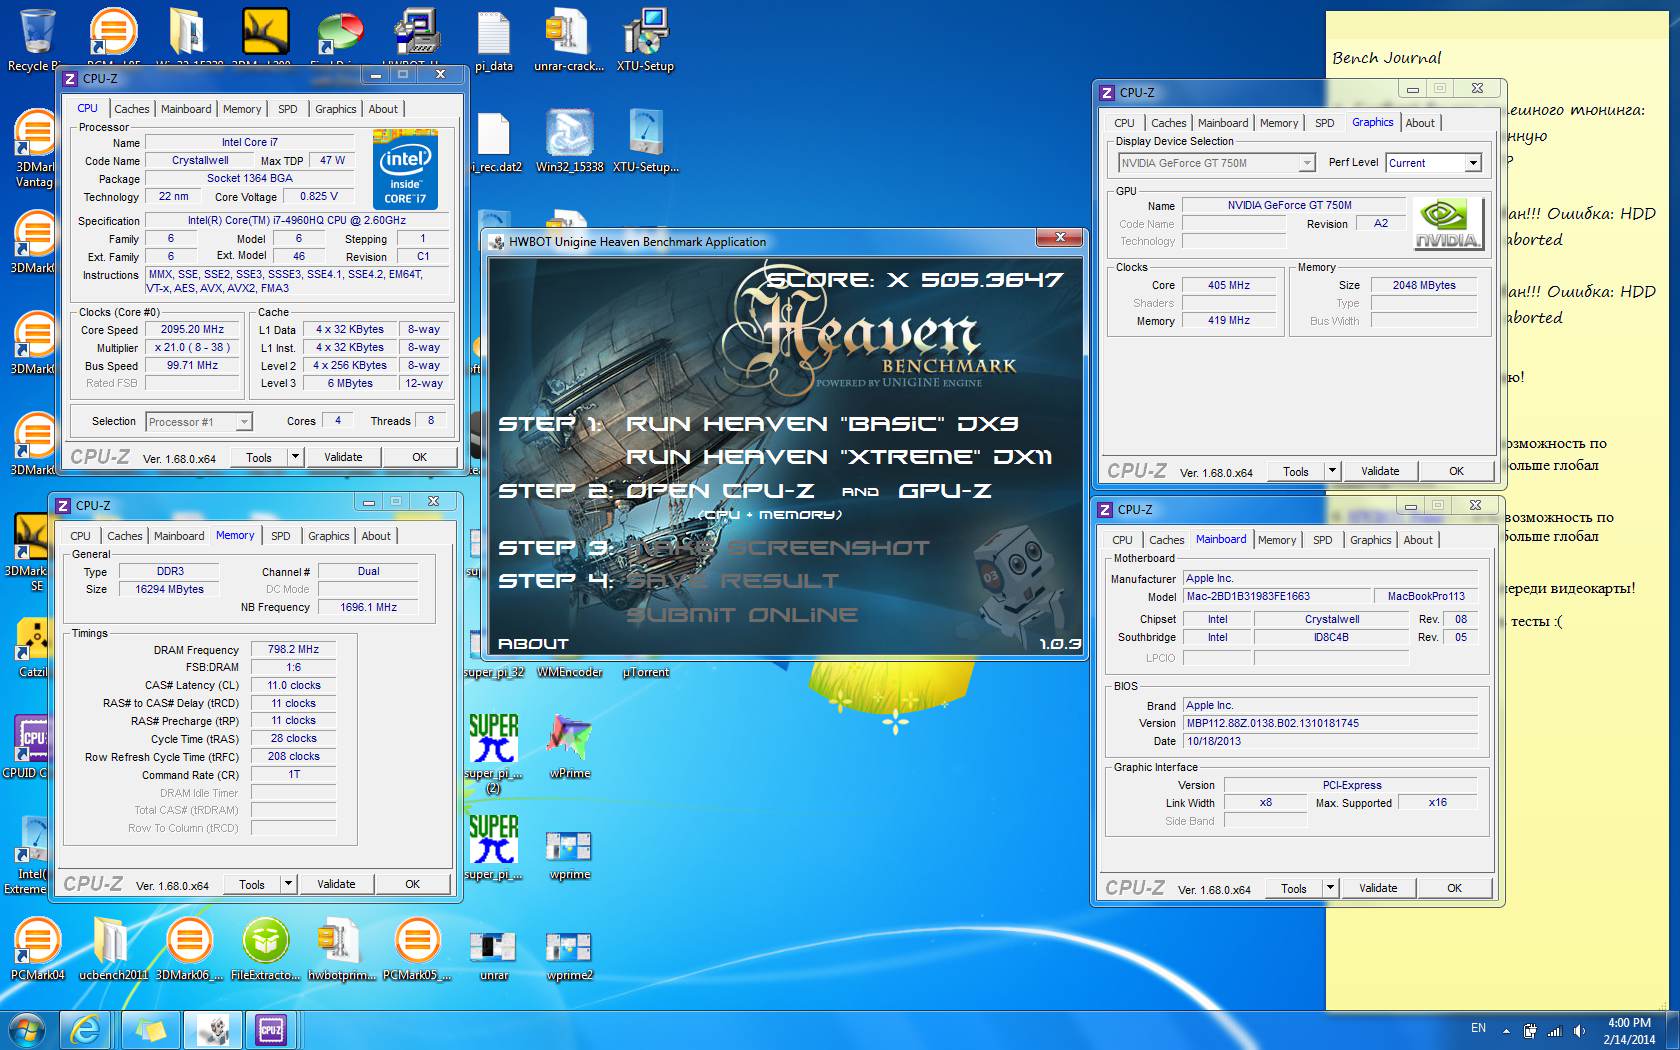Viewport: 1680px width, 1050px height.
Task: Click Validate in Mainboard tab window
Action: click(1378, 888)
